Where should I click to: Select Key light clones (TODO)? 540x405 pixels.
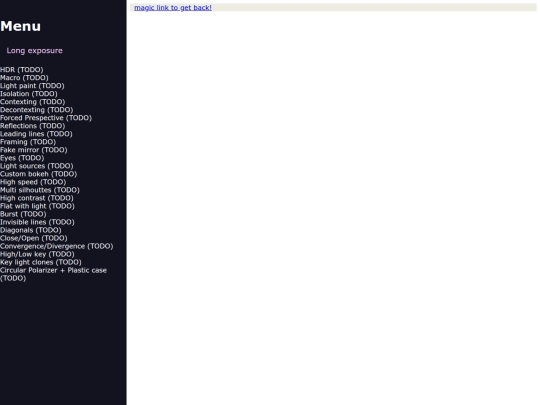pos(41,262)
